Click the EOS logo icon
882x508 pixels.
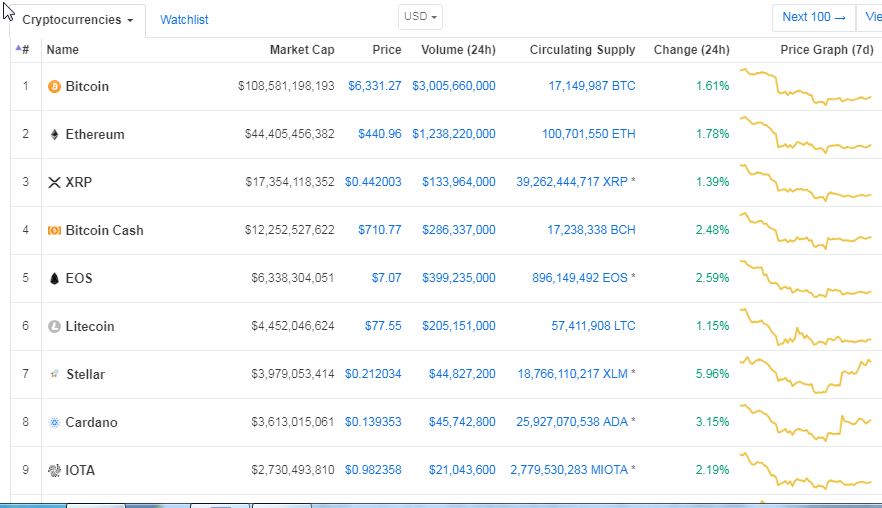pos(54,278)
